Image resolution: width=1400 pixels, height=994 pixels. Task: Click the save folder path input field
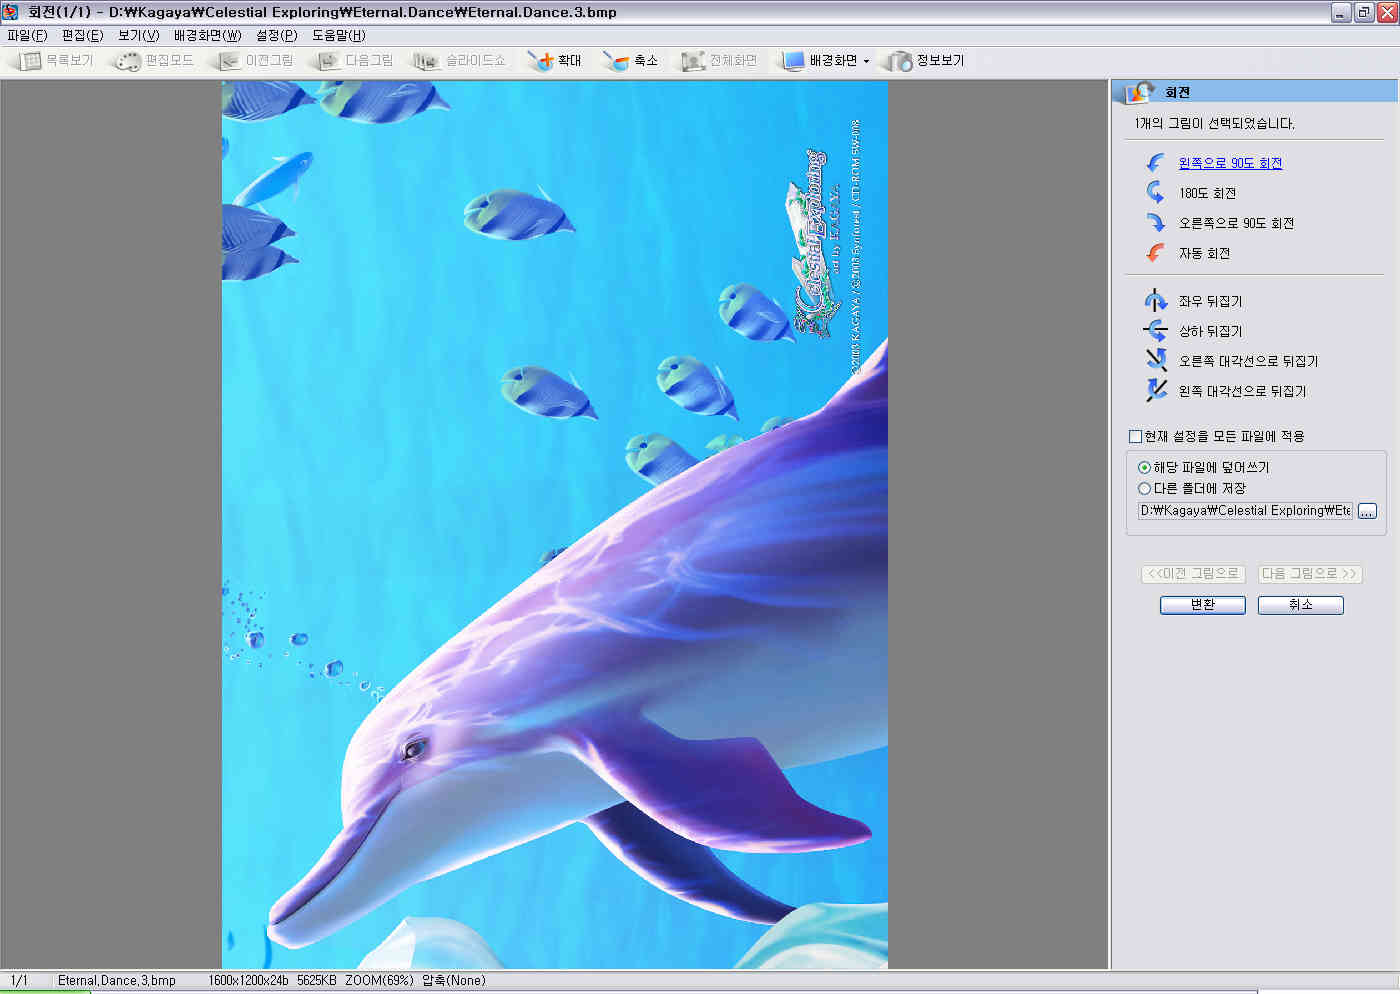click(1244, 511)
